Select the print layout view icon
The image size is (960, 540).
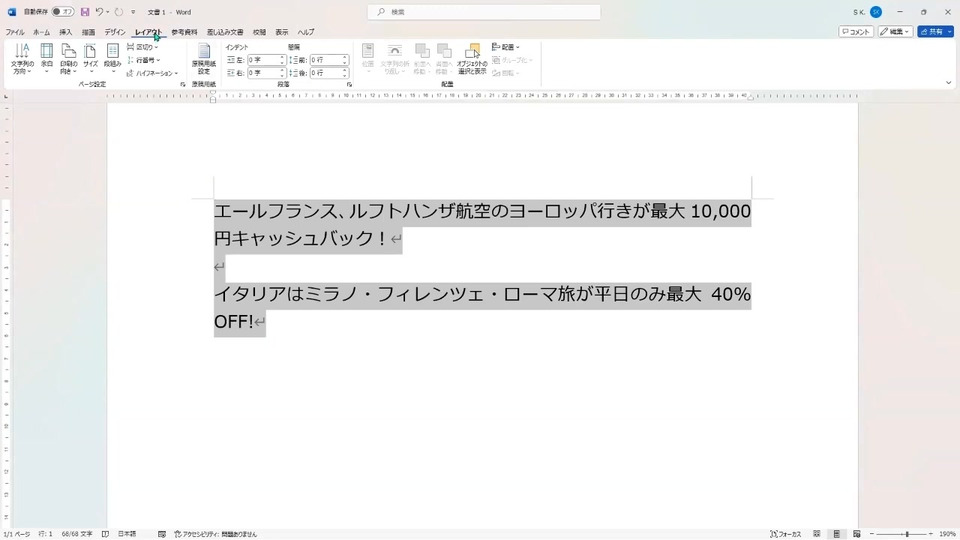click(x=837, y=534)
